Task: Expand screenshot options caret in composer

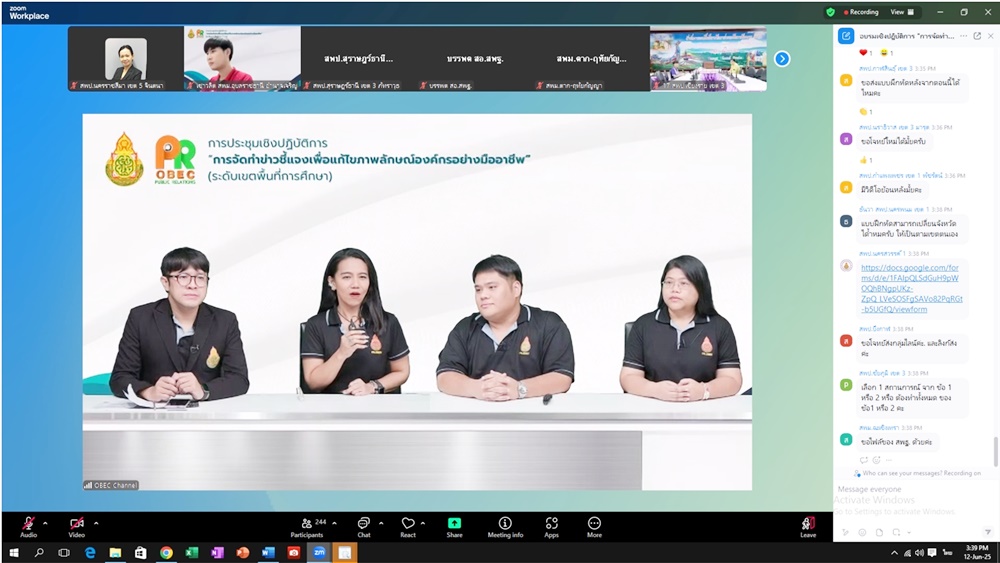Action: pyautogui.click(x=909, y=532)
